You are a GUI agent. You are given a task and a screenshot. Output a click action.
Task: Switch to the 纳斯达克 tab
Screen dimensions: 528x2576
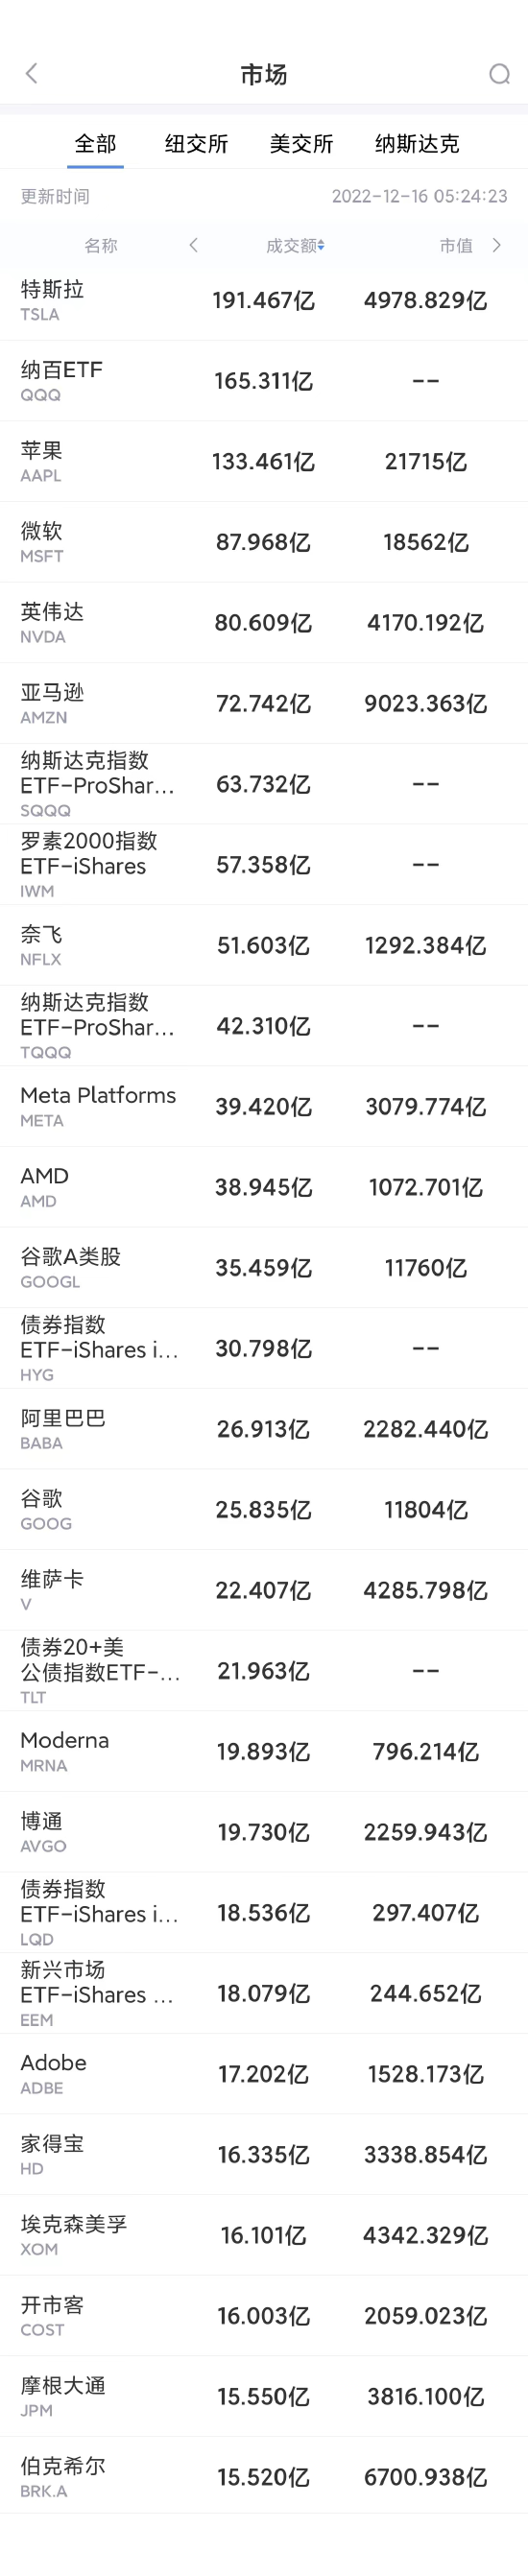point(417,144)
